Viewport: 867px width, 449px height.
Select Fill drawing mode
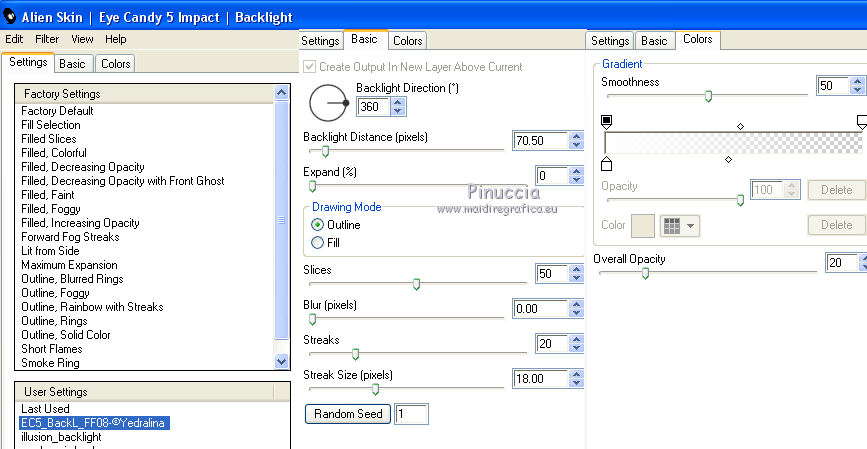(x=317, y=243)
